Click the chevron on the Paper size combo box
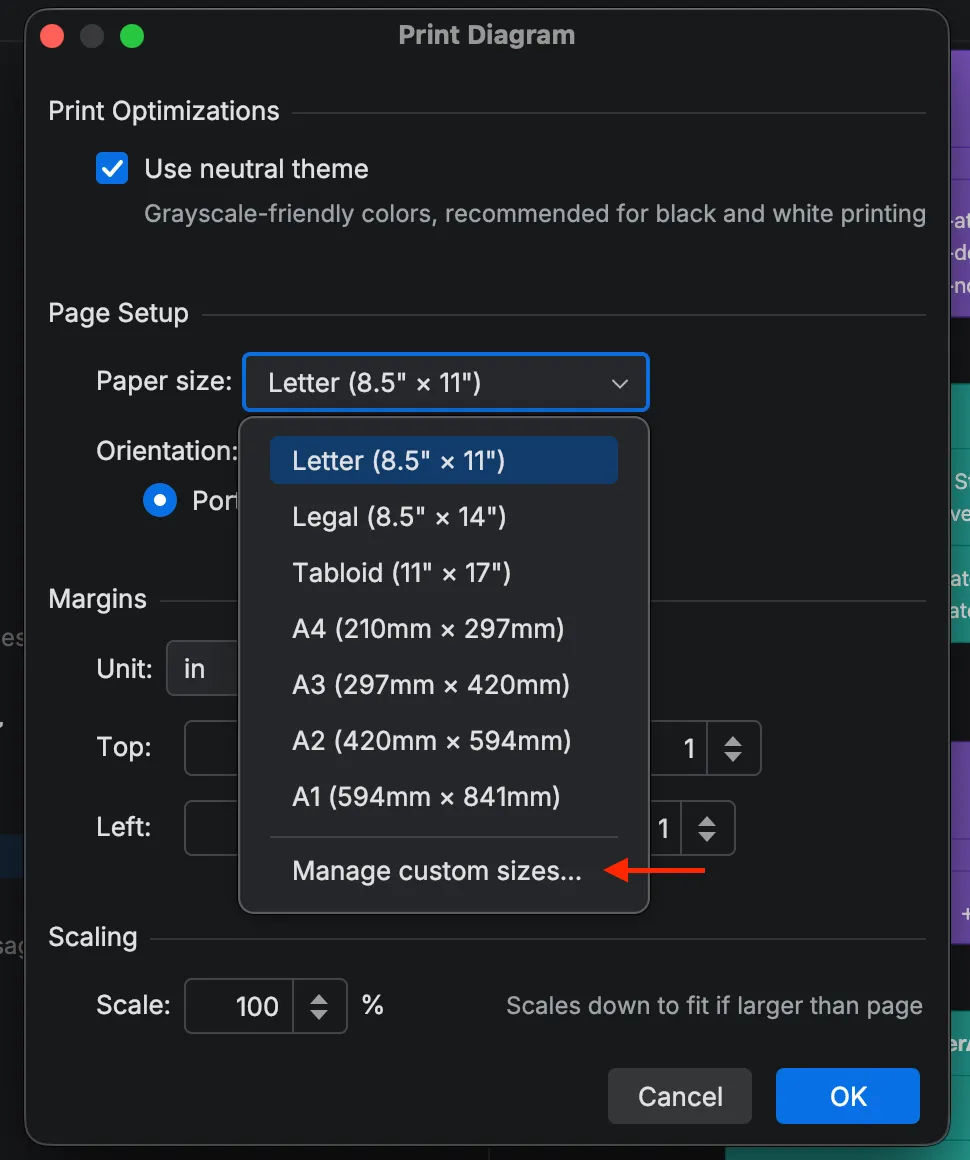 619,382
